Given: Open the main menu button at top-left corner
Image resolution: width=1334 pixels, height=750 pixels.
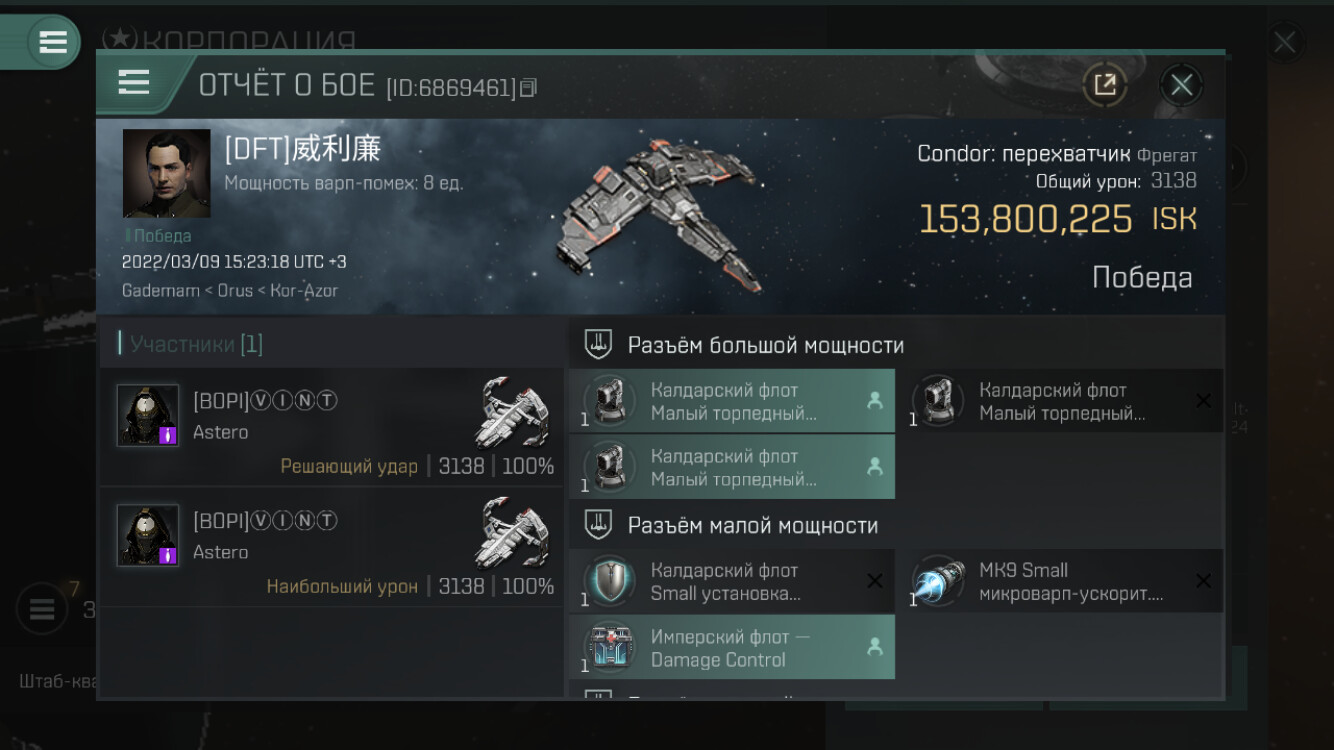Looking at the screenshot, I should [52, 42].
